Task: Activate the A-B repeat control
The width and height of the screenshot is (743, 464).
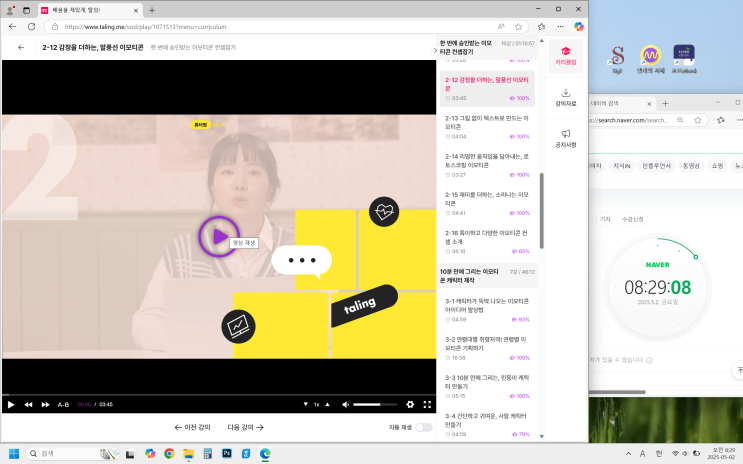Action: [x=63, y=404]
